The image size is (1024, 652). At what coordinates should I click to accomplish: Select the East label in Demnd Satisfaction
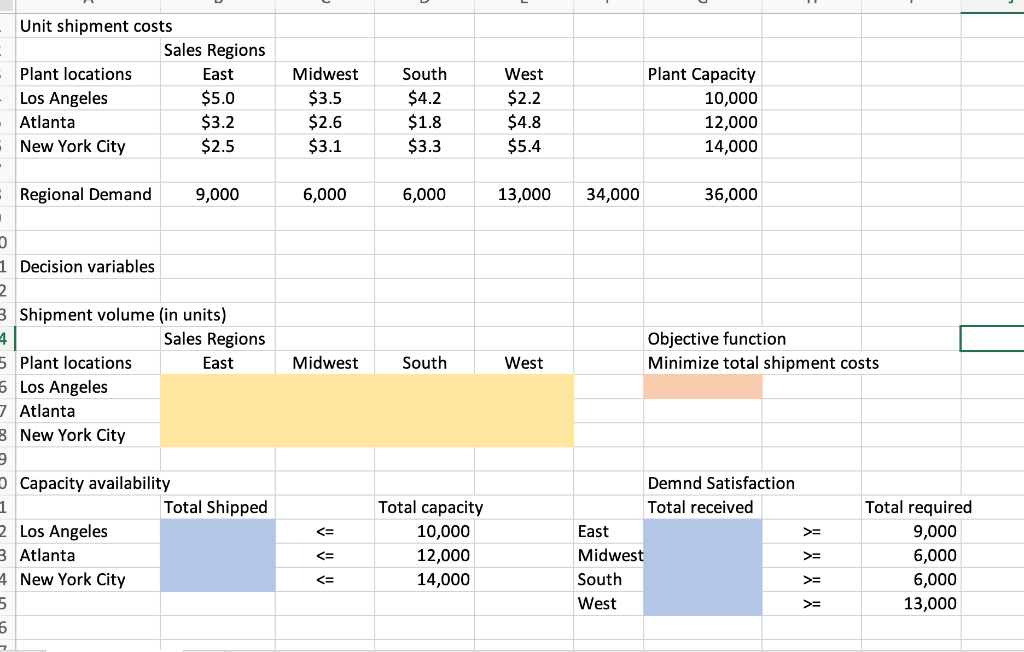593,532
